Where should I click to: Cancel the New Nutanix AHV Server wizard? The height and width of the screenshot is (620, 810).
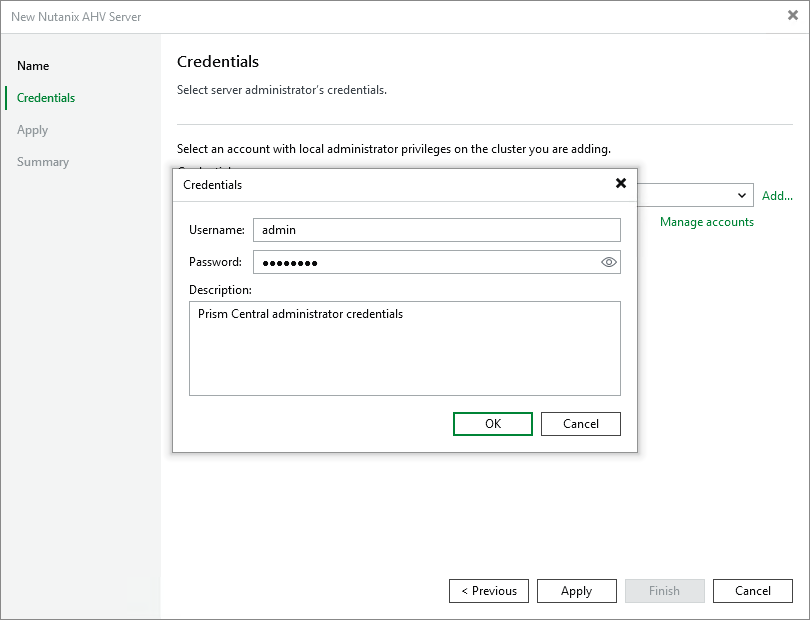pos(753,590)
